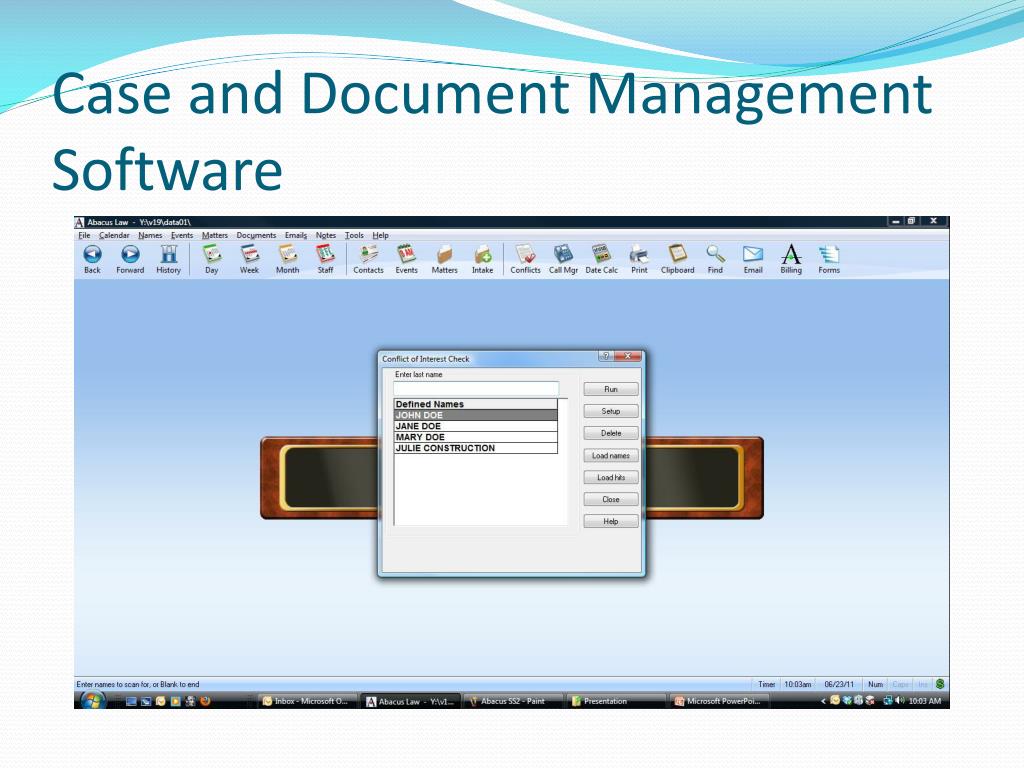This screenshot has height=768, width=1024.
Task: Click the Load hits button
Action: [x=611, y=477]
